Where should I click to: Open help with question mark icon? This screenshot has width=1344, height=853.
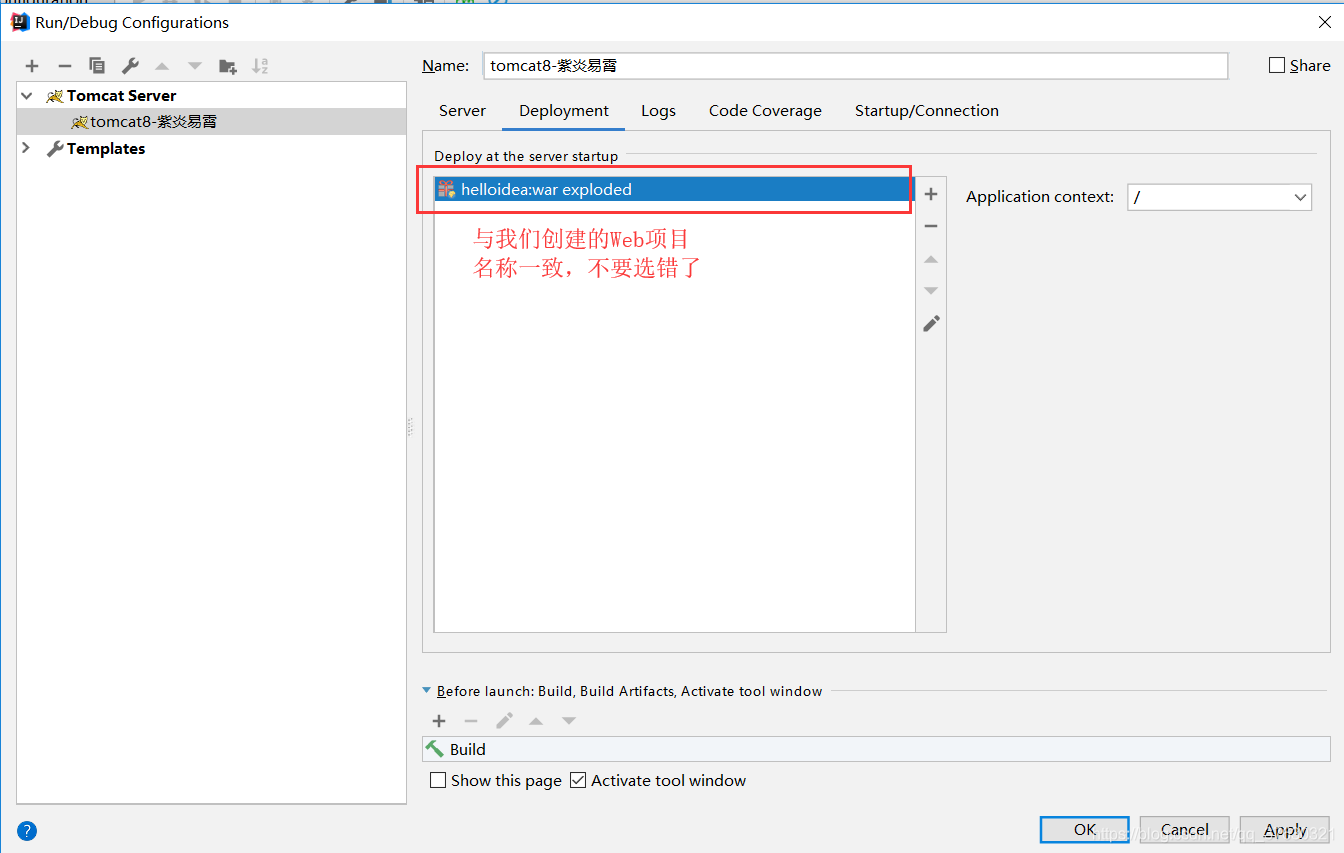pos(27,830)
